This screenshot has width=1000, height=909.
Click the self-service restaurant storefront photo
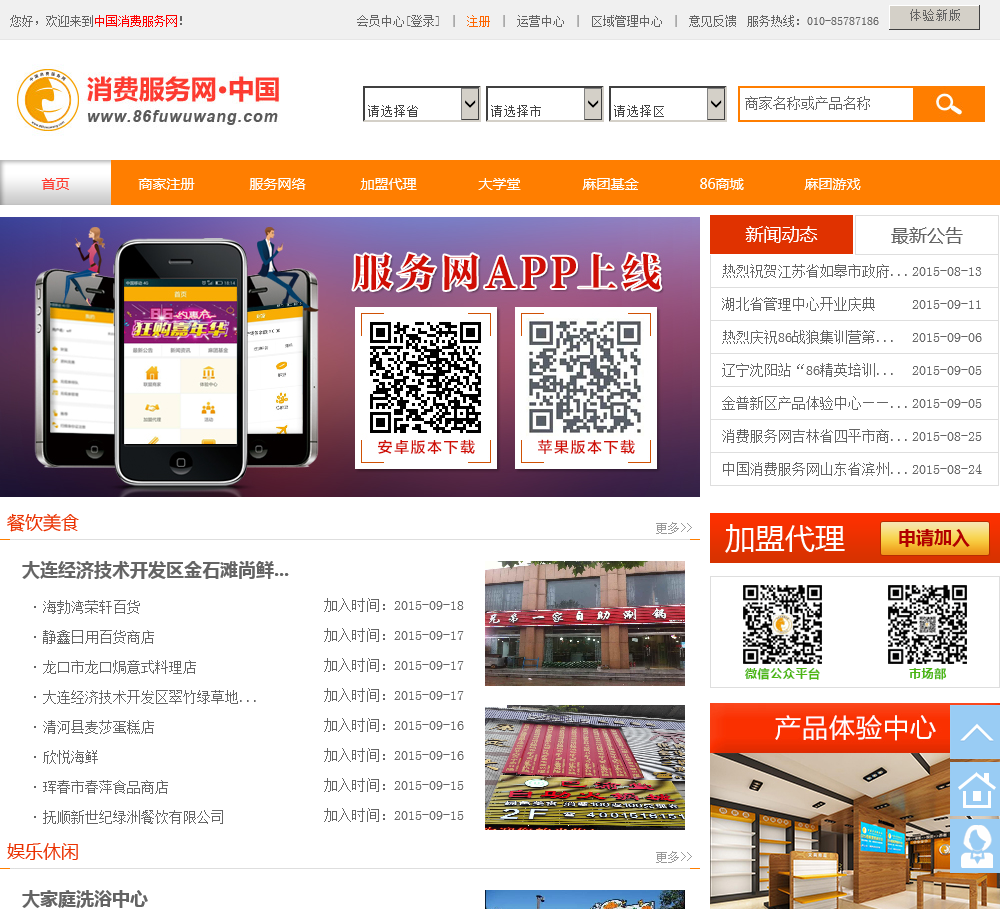click(585, 623)
